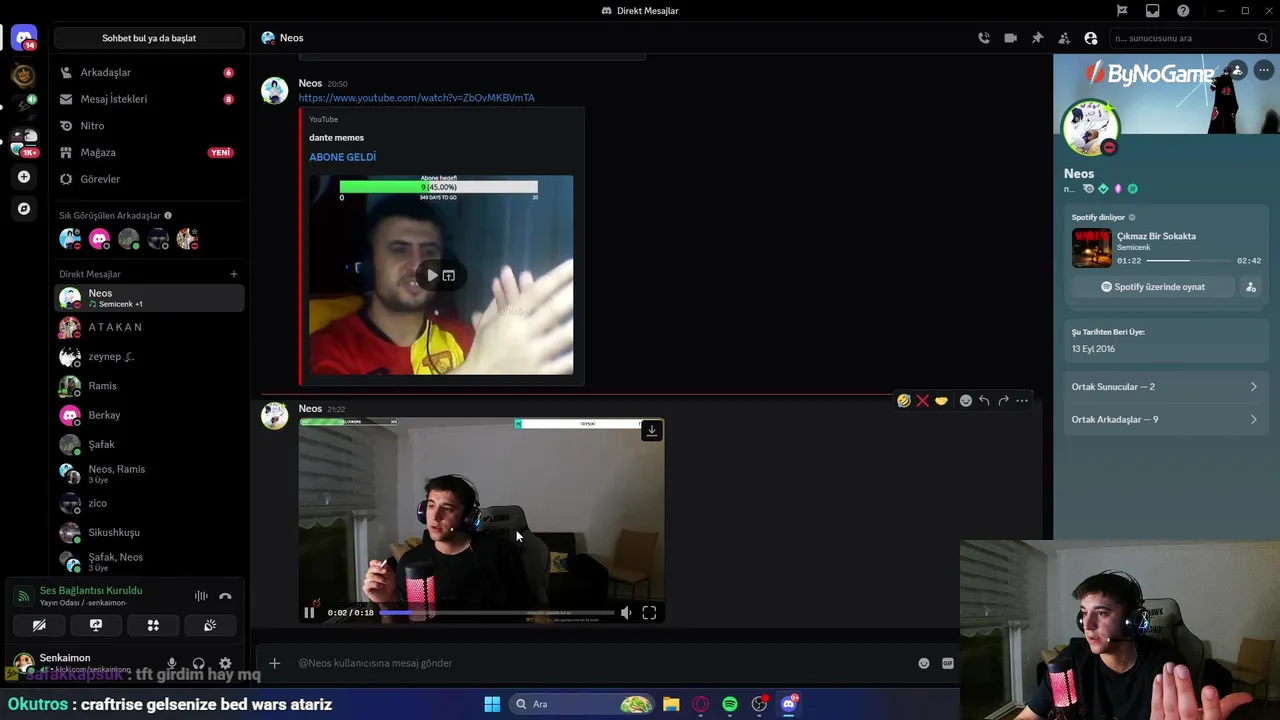Screen dimensions: 1280x720
Task: Open more options on the Neos profile banner
Action: [1263, 70]
